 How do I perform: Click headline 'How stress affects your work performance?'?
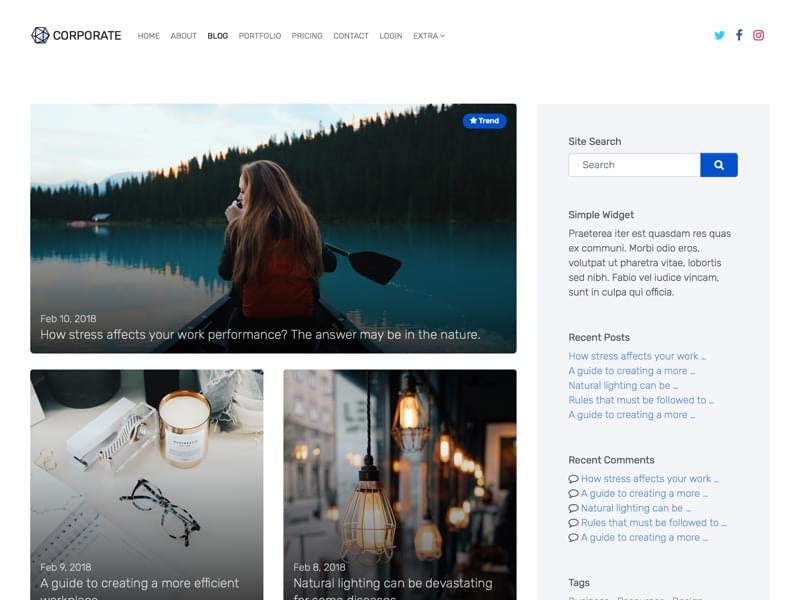(x=164, y=335)
